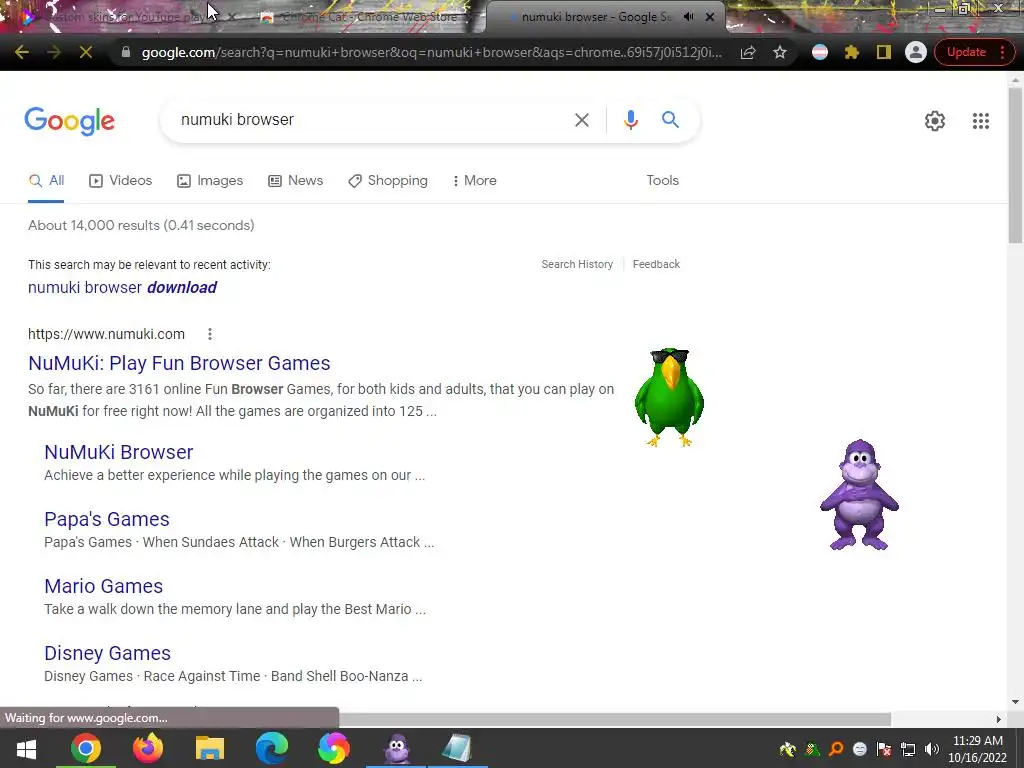Click the Feedback link
The width and height of the screenshot is (1024, 768).
656,264
